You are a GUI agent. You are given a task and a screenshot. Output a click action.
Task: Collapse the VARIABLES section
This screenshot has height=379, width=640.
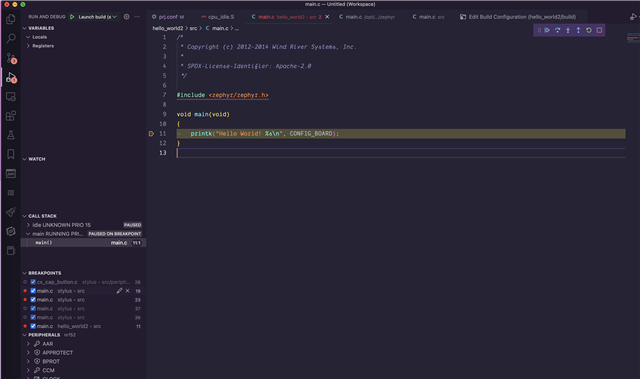click(x=24, y=28)
